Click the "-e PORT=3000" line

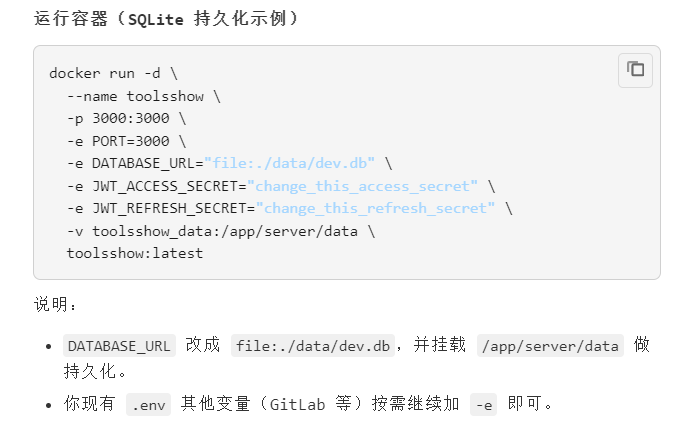[x=126, y=141]
